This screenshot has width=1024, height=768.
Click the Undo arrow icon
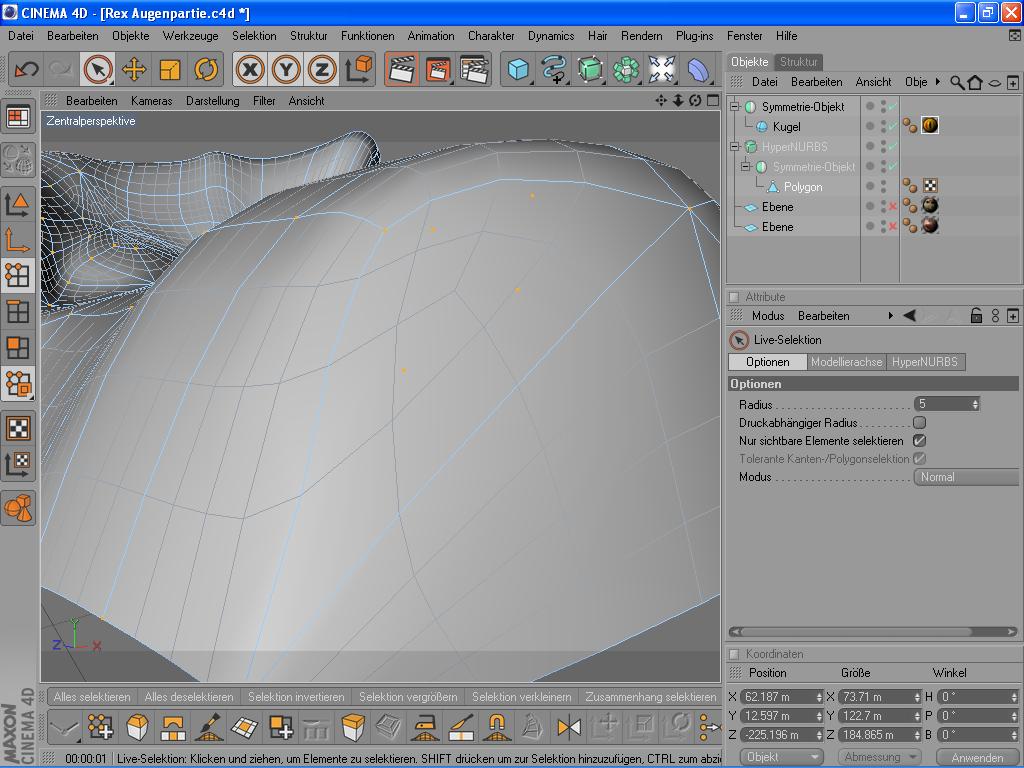26,69
